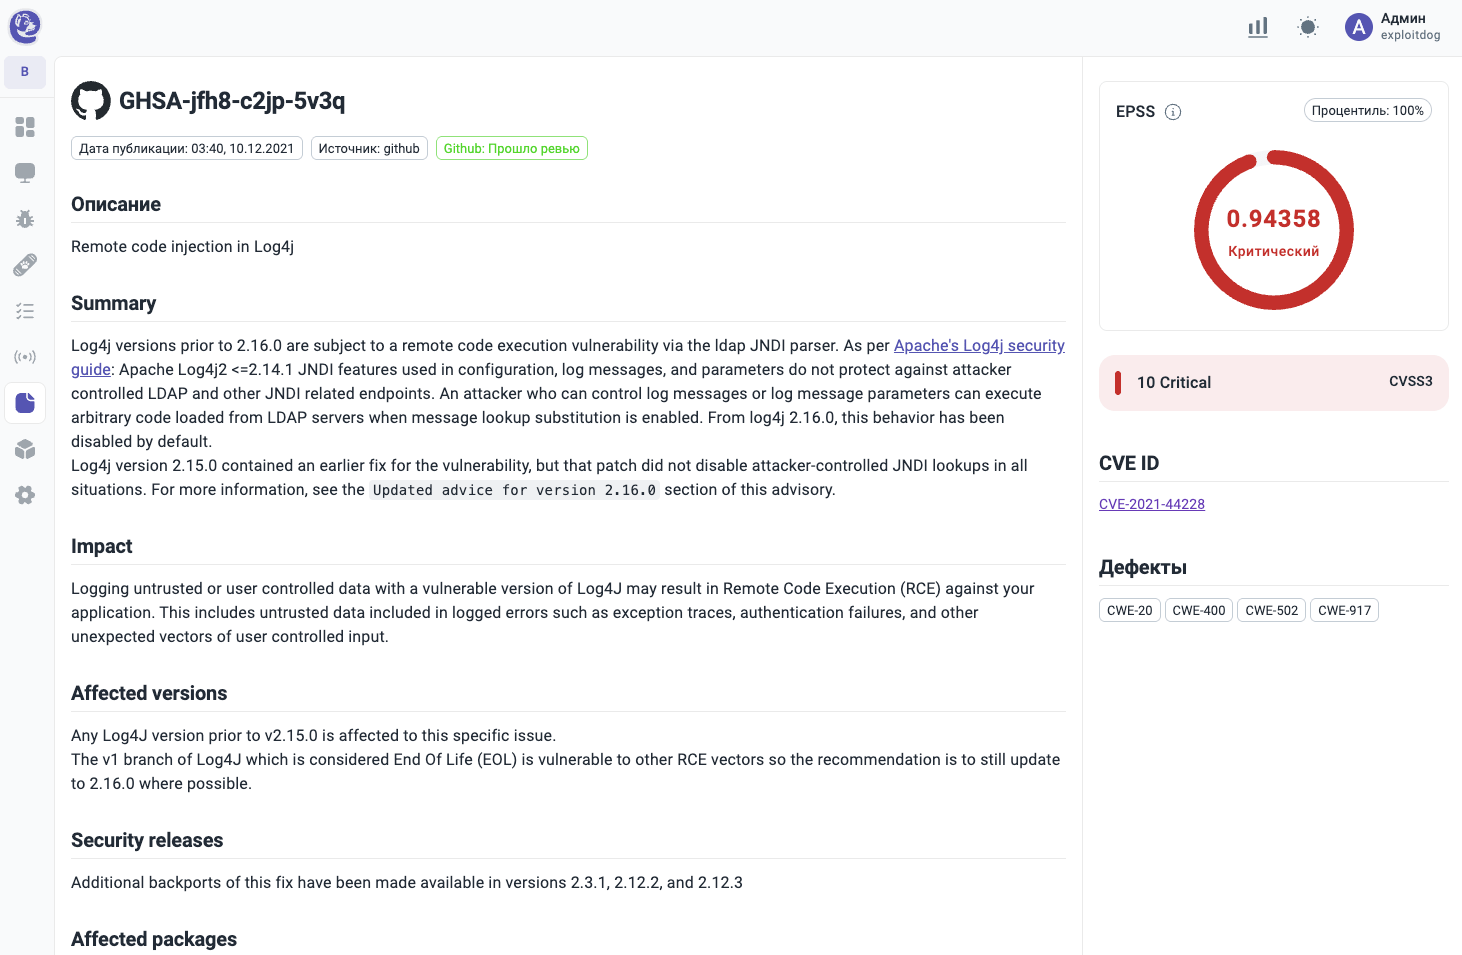Open settings gear icon in sidebar
This screenshot has height=955, width=1462.
[25, 495]
